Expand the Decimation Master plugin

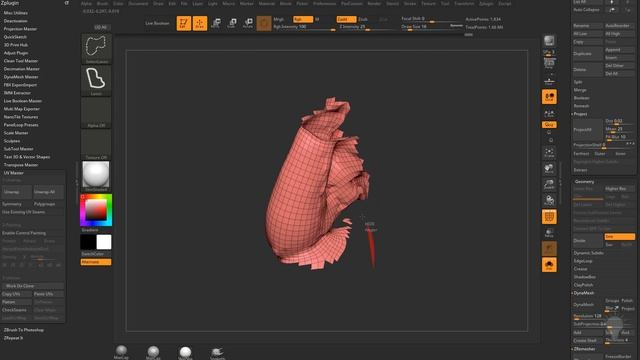pos(21,69)
